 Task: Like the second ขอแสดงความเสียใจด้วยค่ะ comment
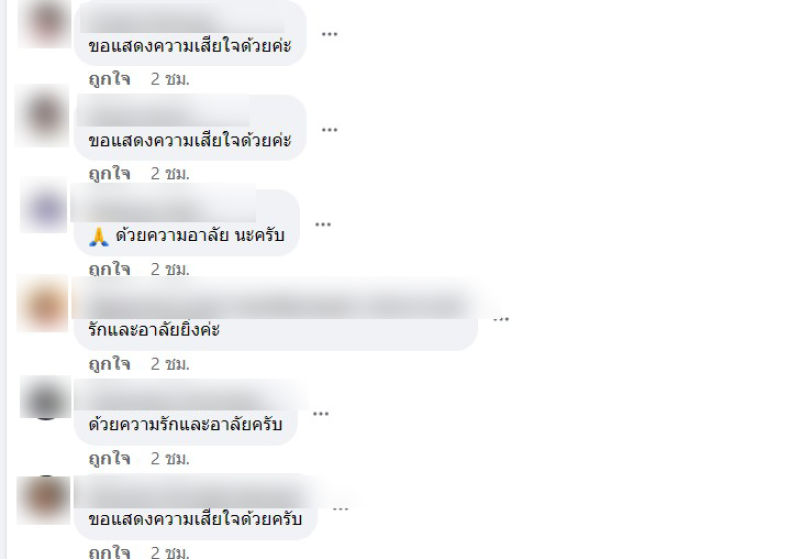click(x=109, y=173)
